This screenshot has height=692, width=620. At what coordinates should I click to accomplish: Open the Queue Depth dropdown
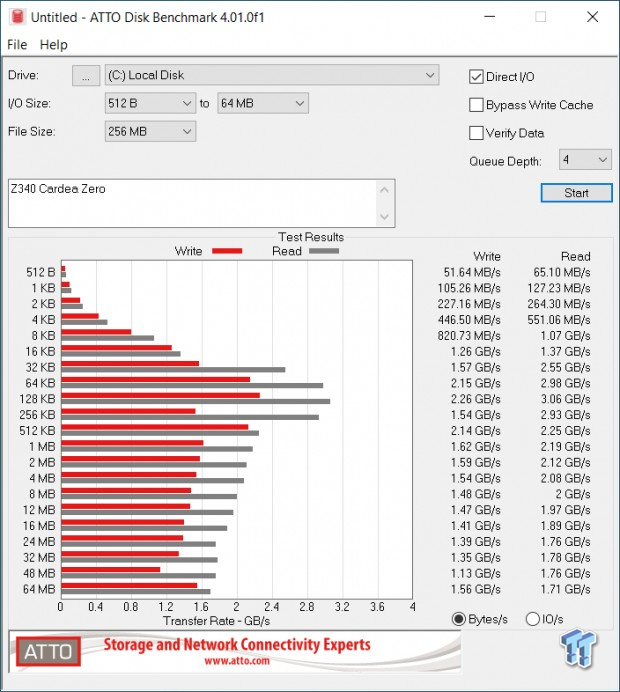tap(585, 159)
